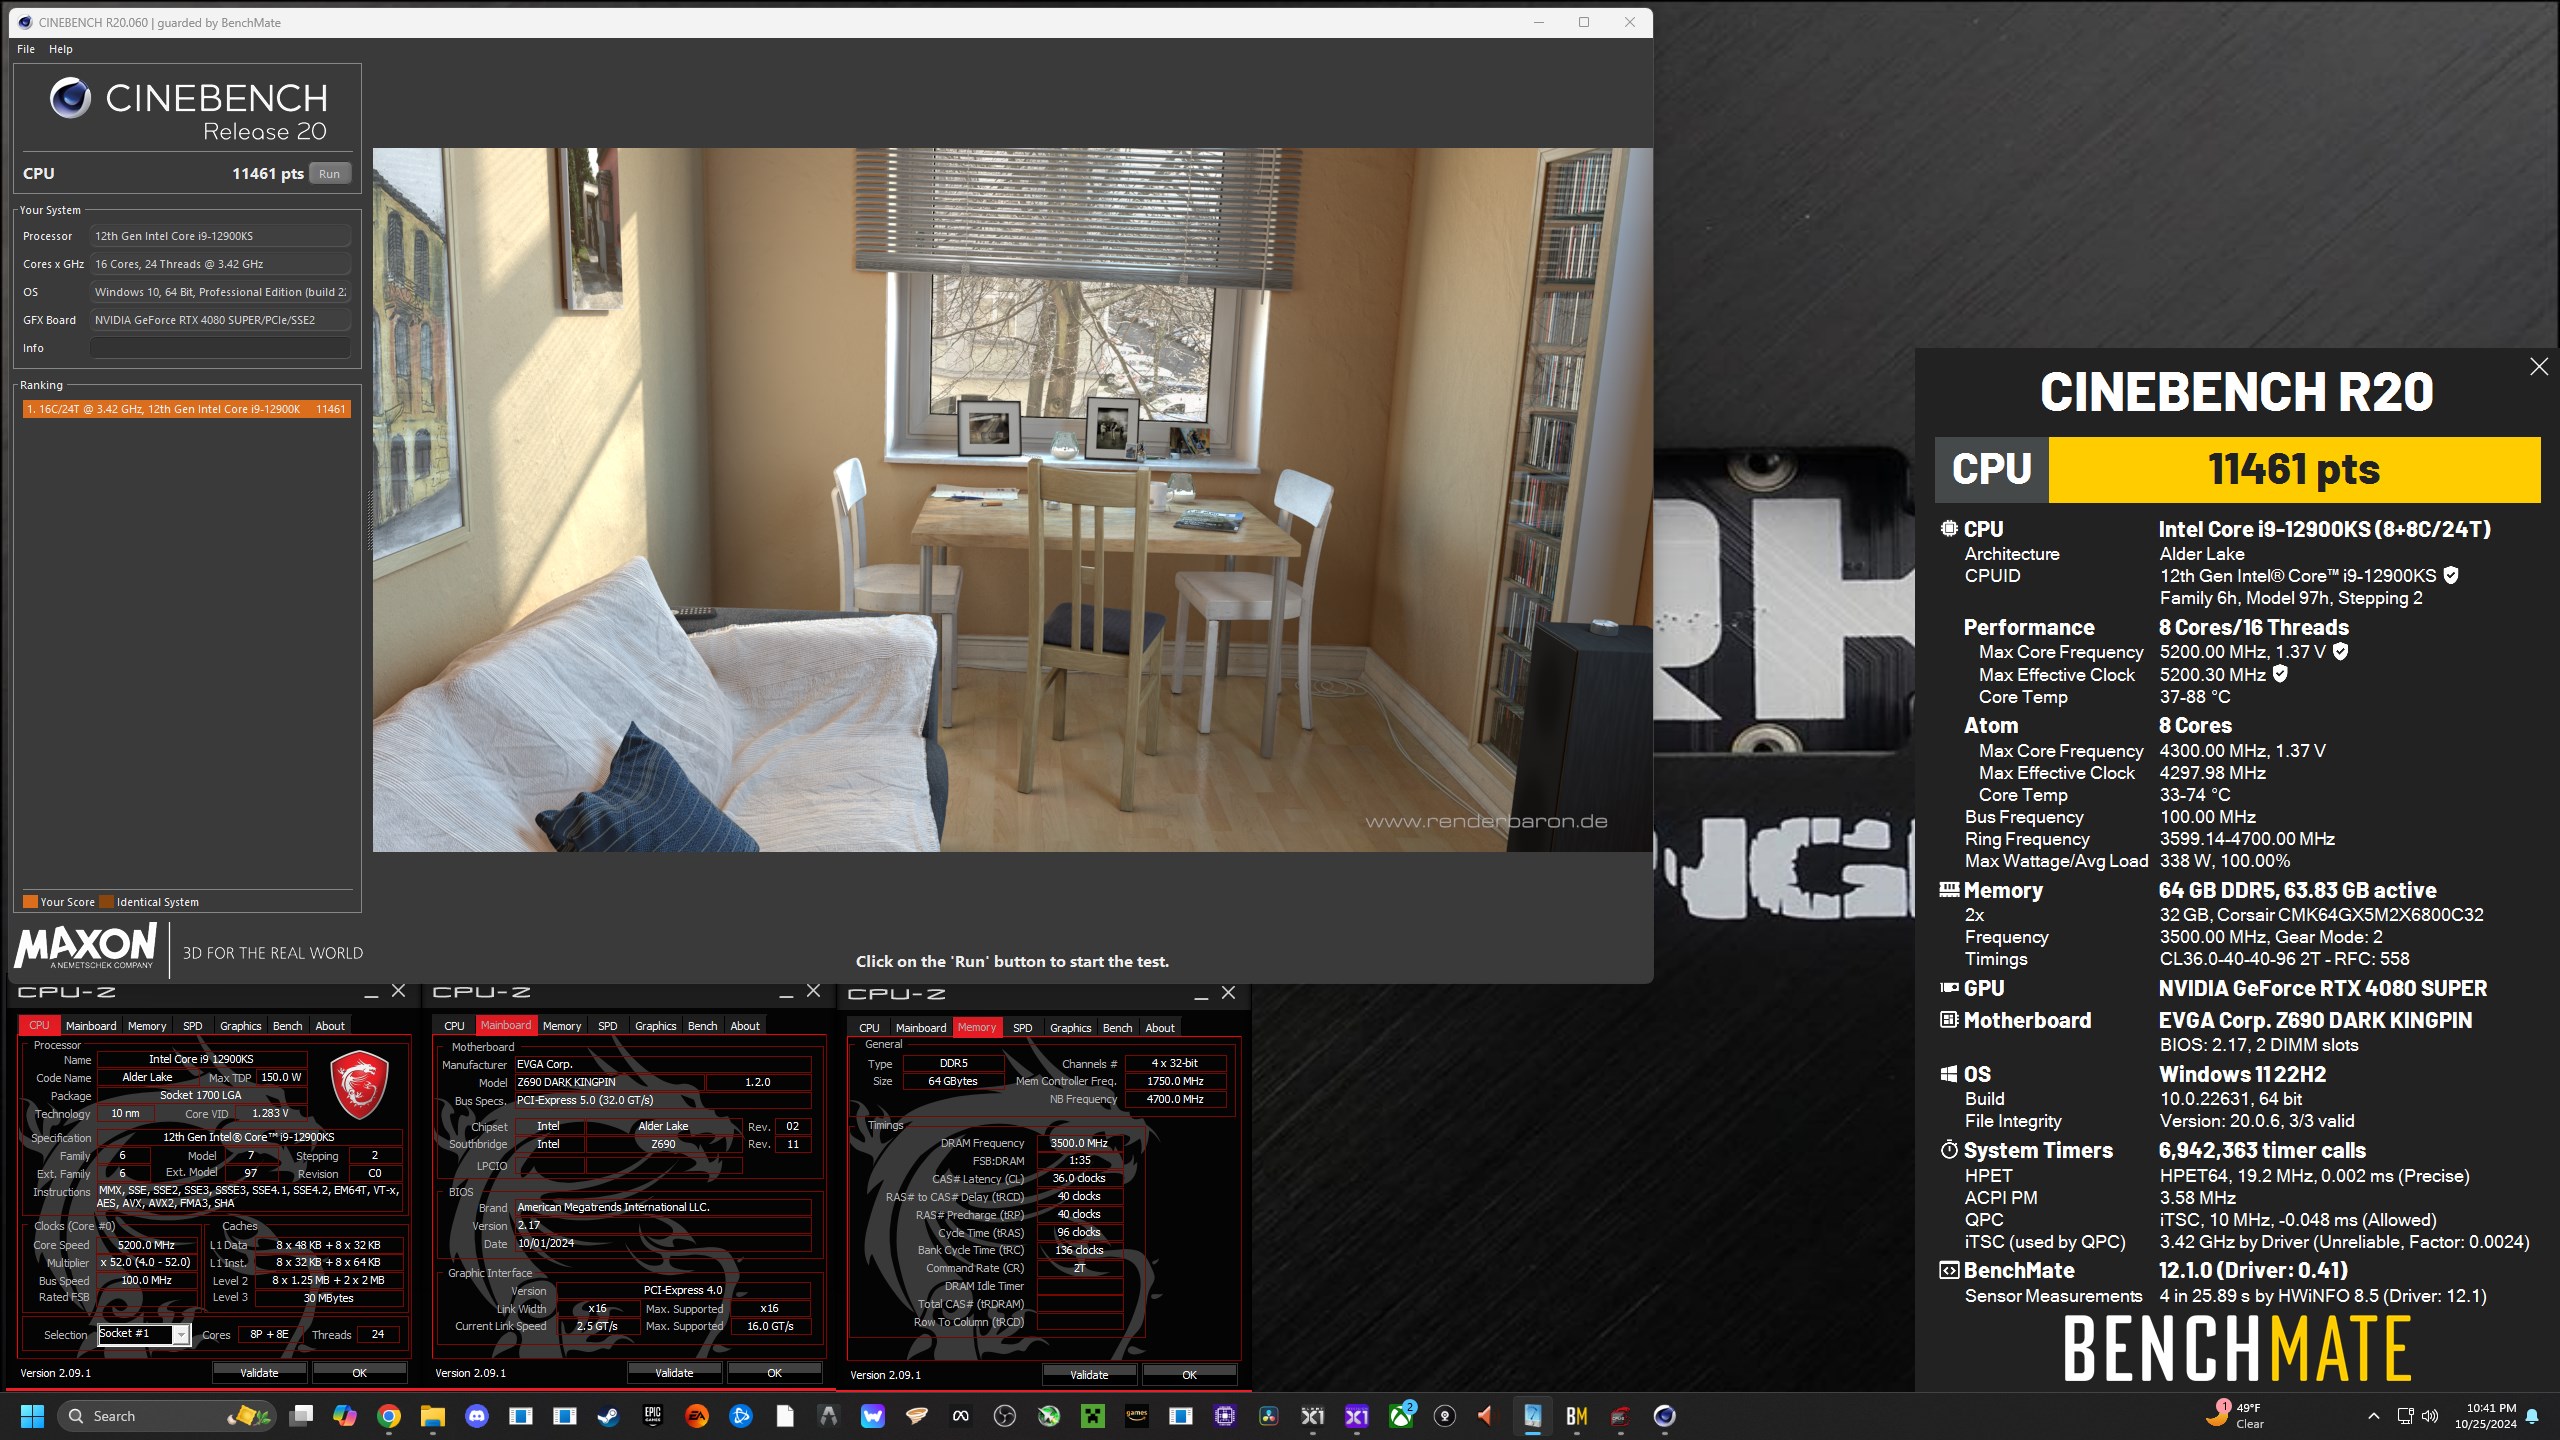The image size is (2560, 1440).
Task: Open the Windows Start menu
Action: coord(32,1416)
